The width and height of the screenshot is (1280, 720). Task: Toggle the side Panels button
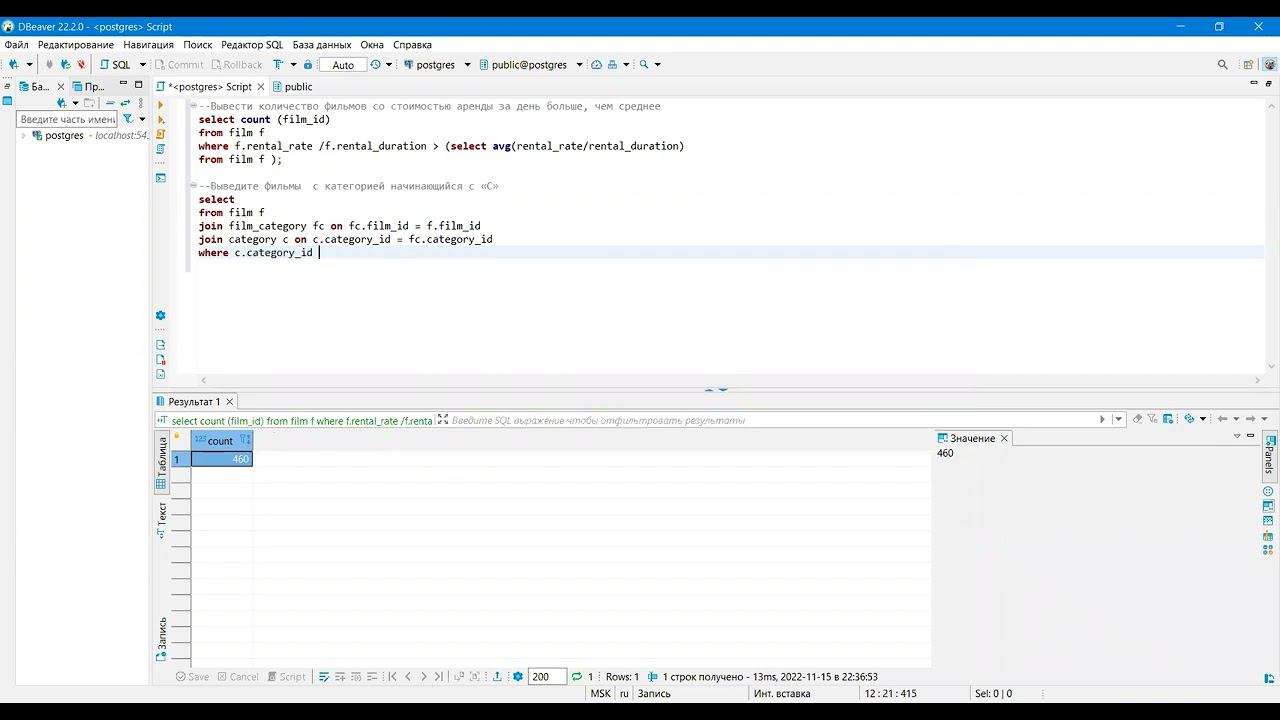pos(1270,455)
